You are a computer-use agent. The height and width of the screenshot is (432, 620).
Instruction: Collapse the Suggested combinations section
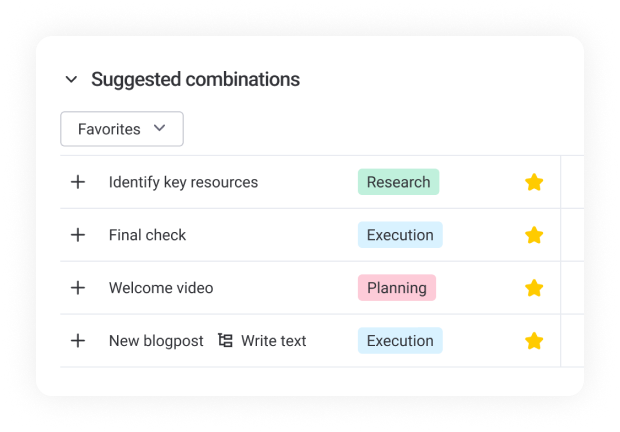(71, 80)
